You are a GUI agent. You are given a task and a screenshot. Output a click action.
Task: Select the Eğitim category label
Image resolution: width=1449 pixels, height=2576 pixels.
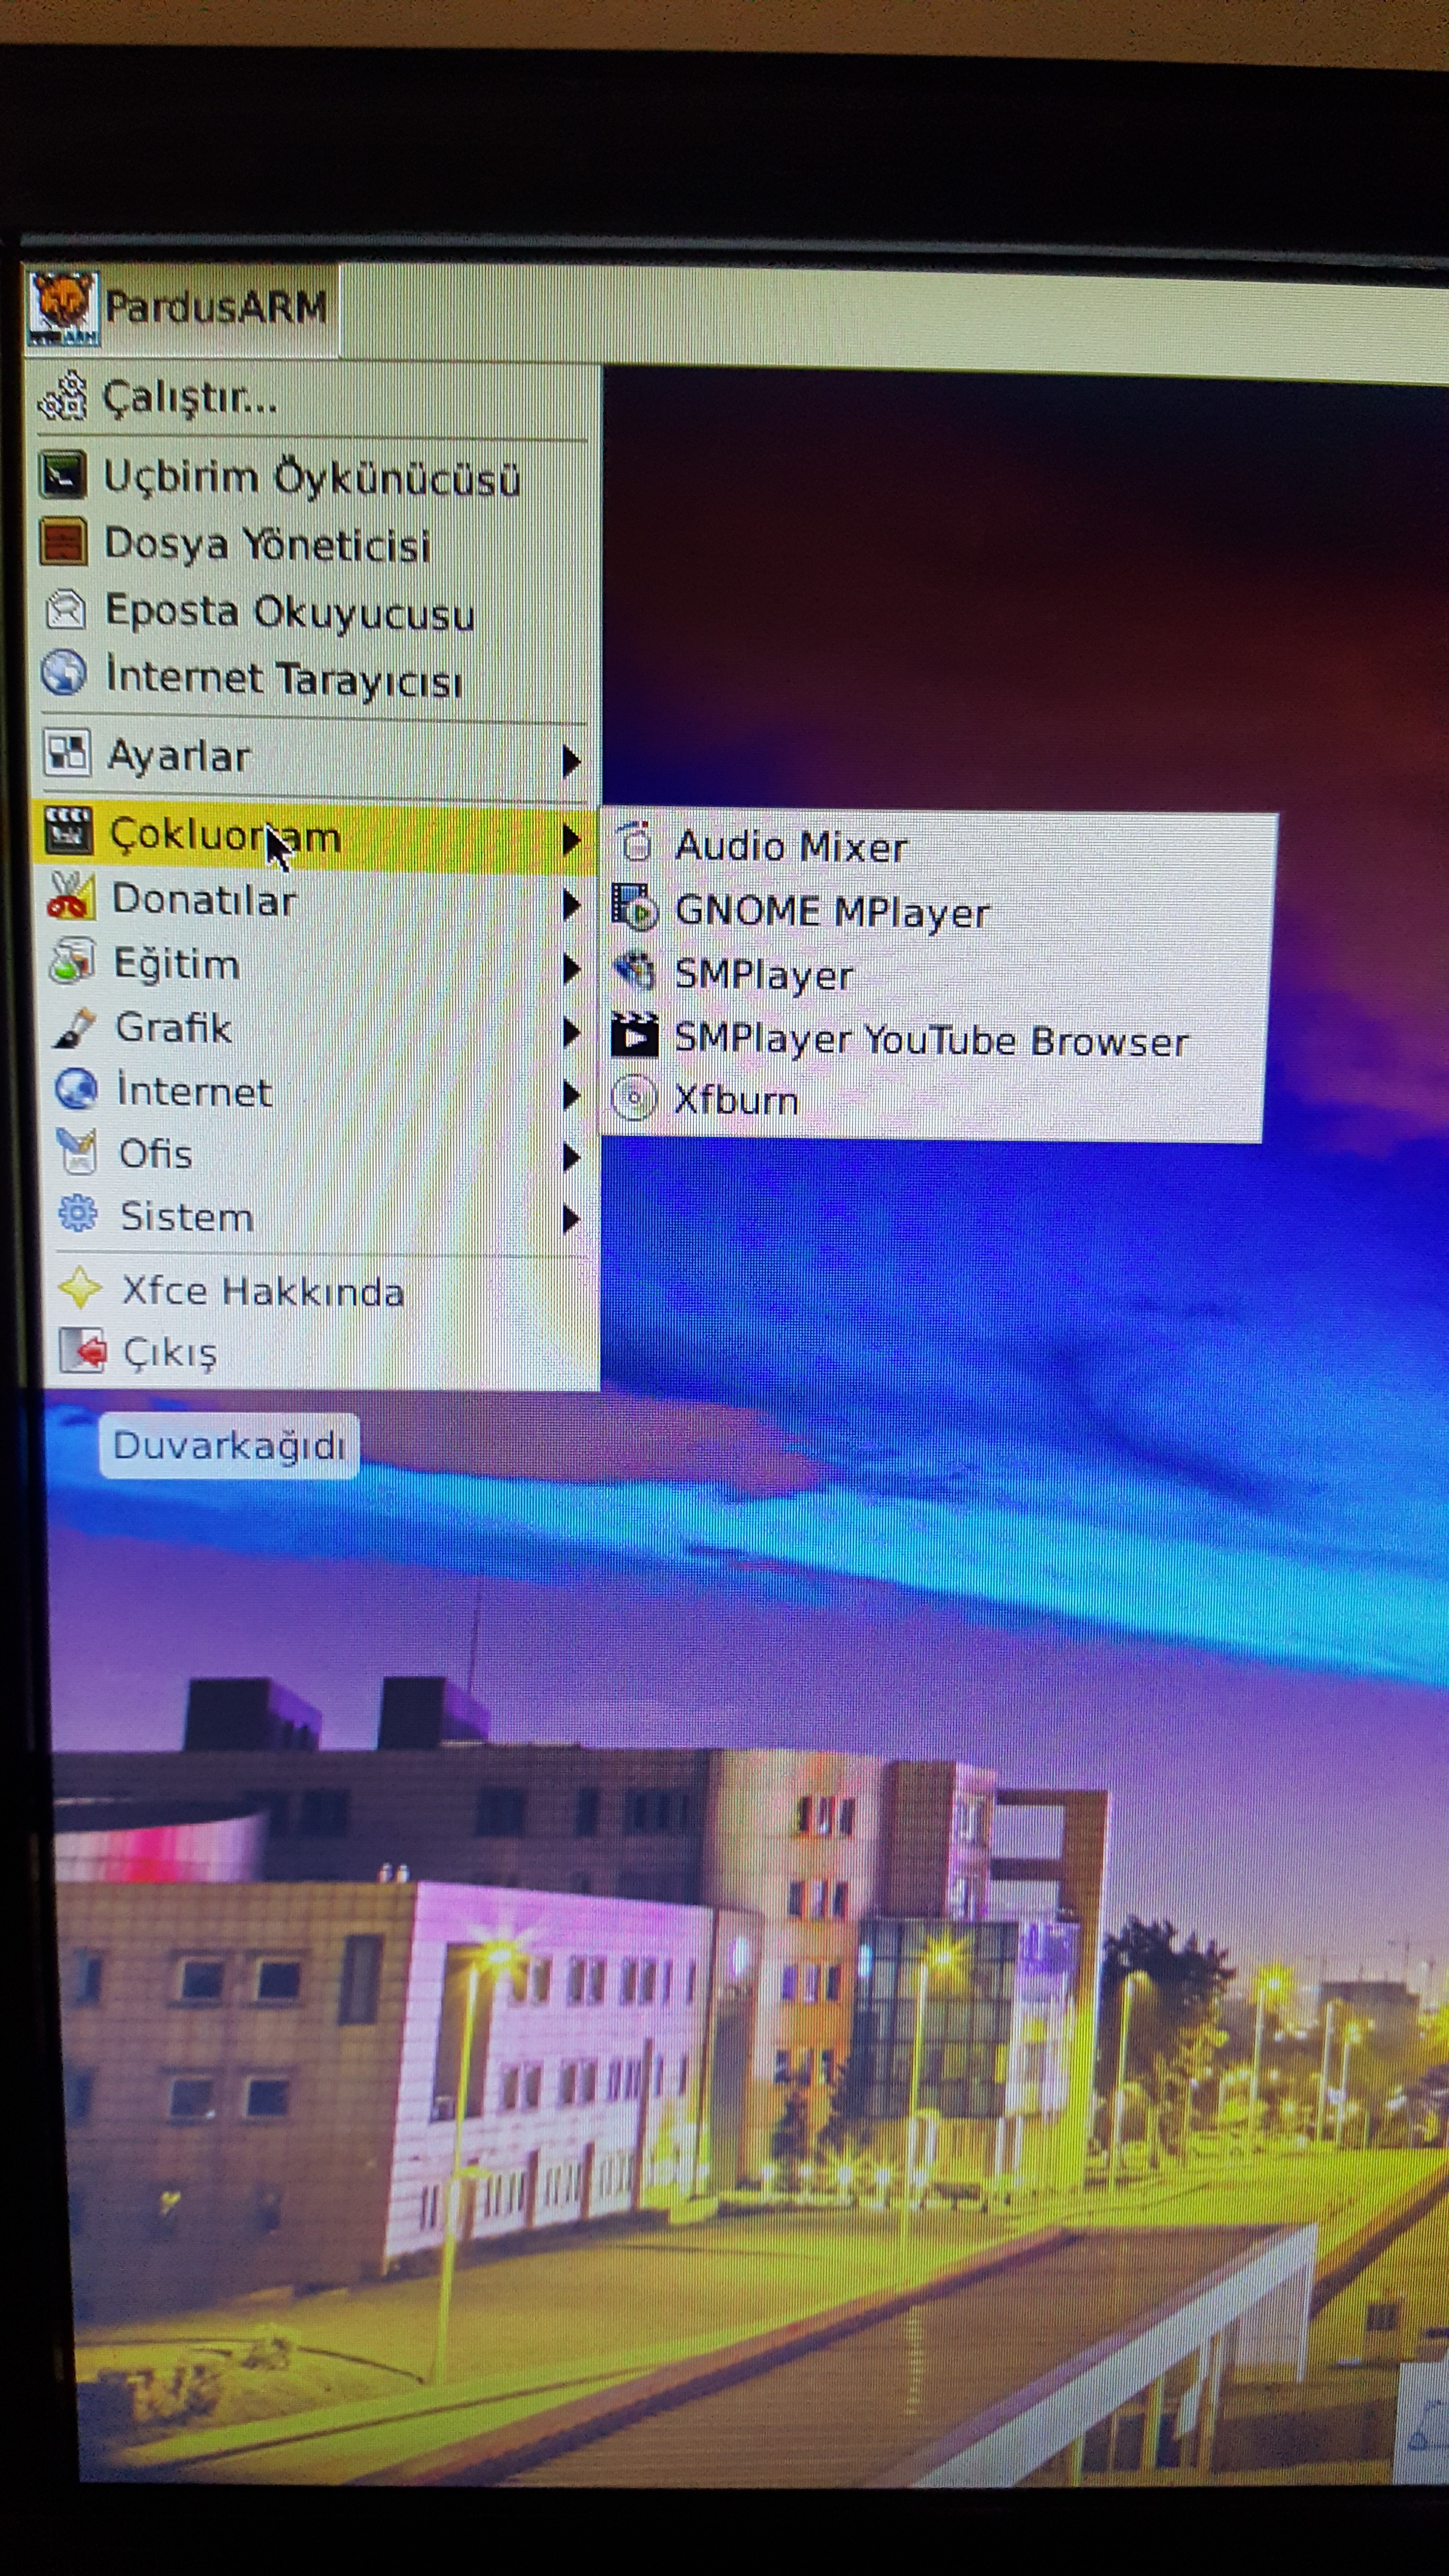coord(177,965)
